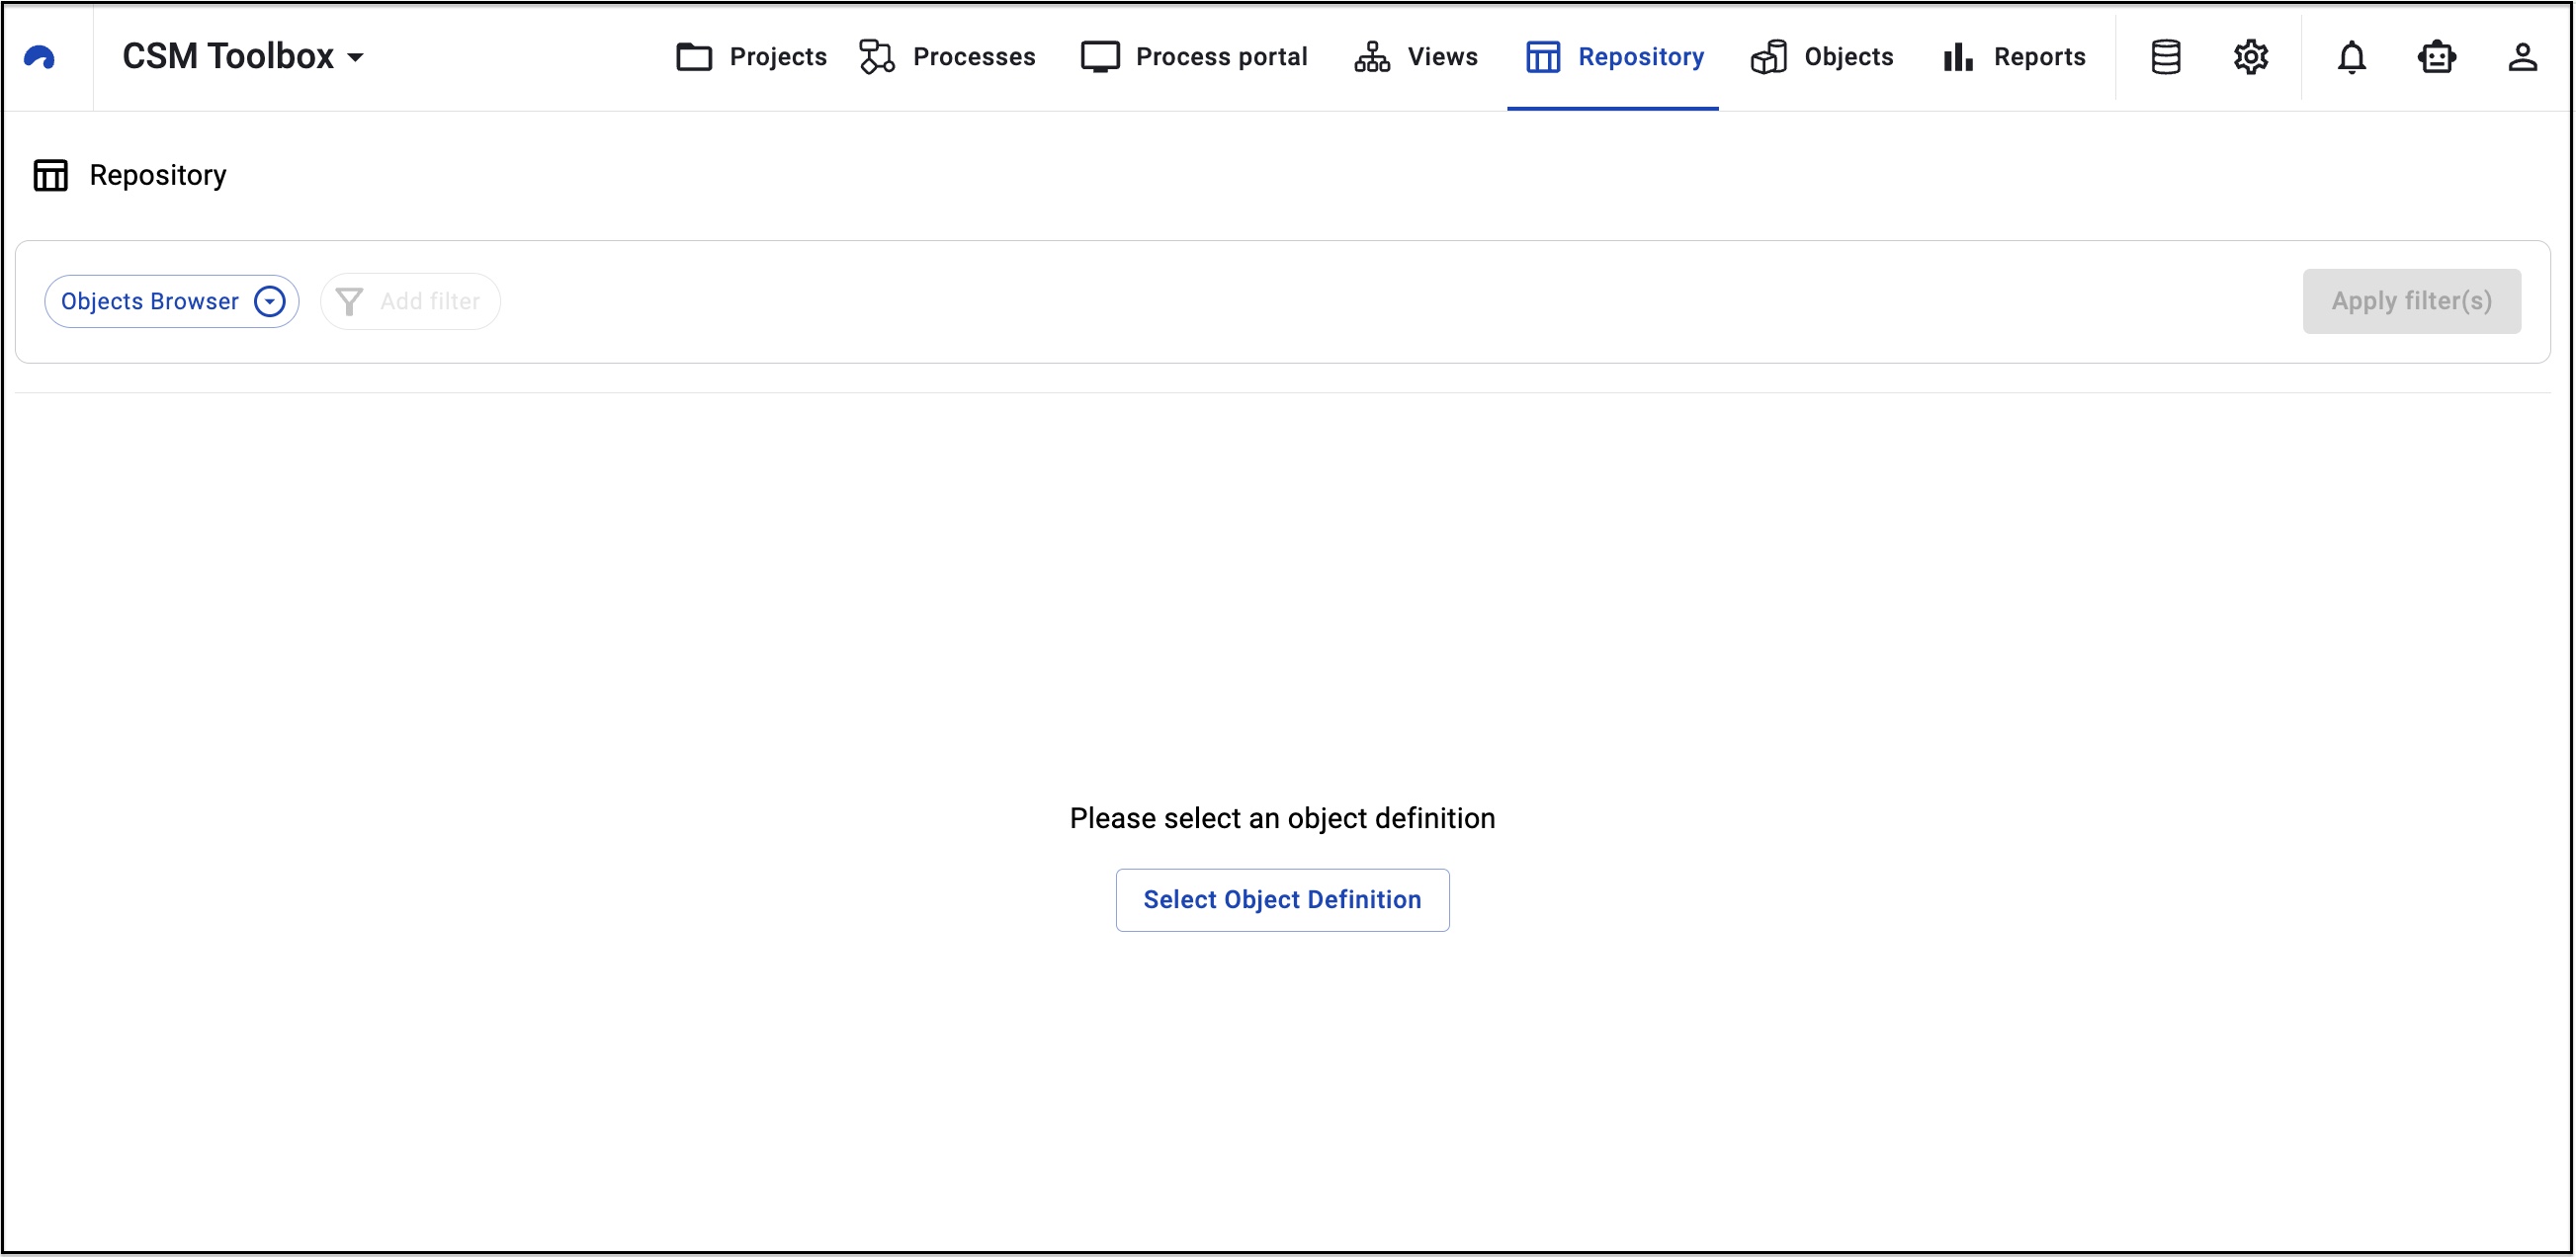Go to the Reports tab

(x=2013, y=57)
